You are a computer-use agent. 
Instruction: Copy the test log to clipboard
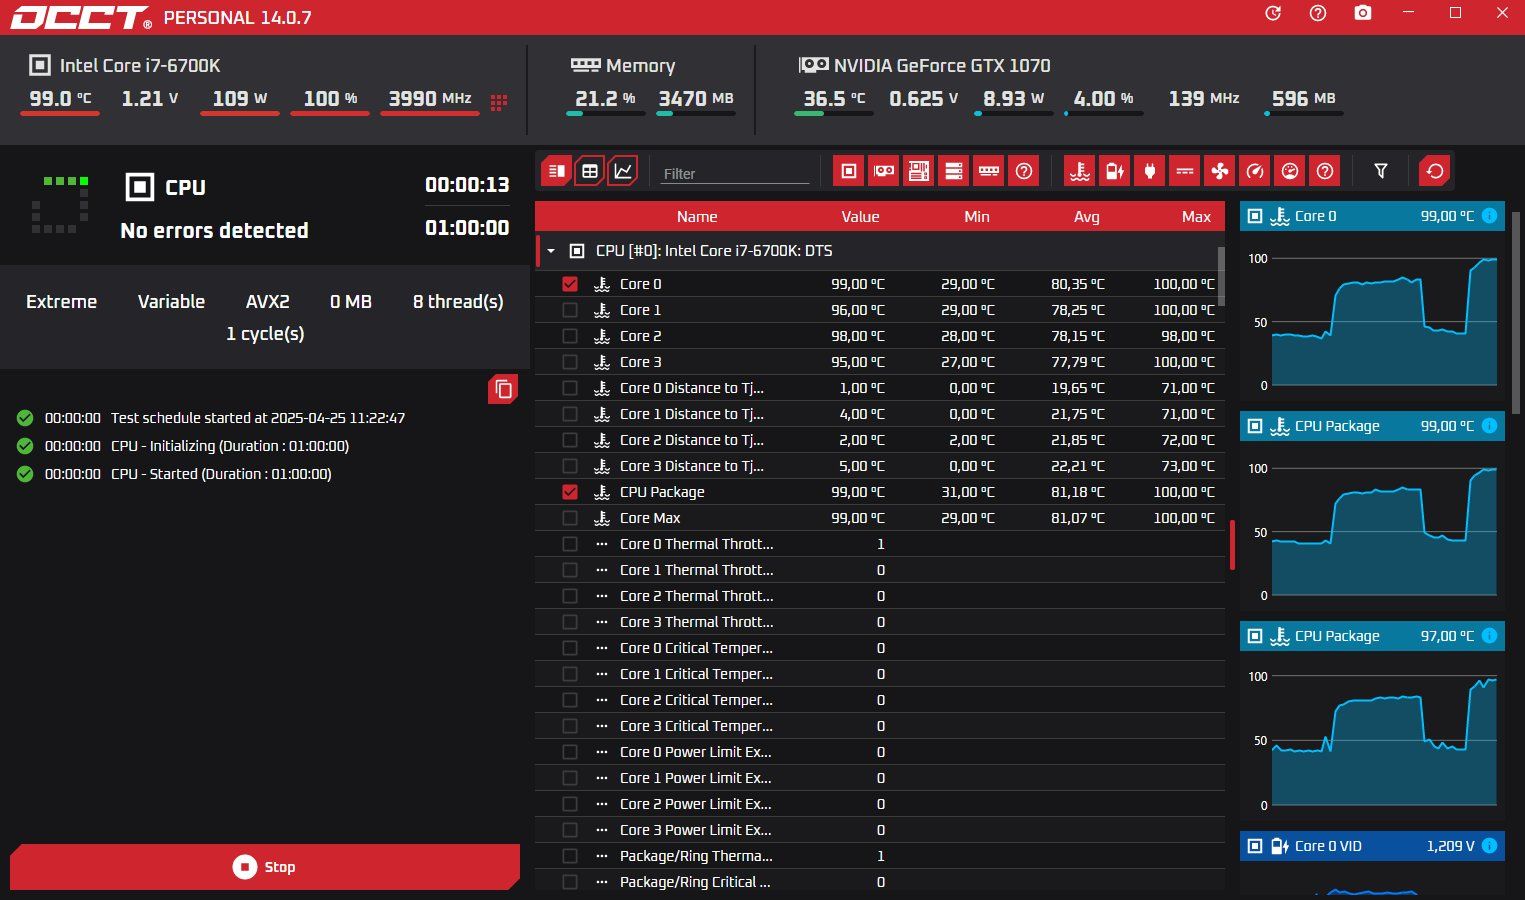click(x=503, y=389)
